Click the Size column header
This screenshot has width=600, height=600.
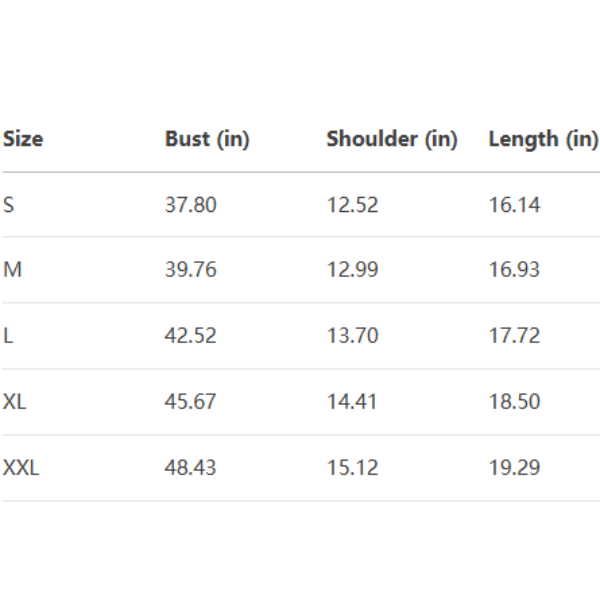(x=23, y=139)
